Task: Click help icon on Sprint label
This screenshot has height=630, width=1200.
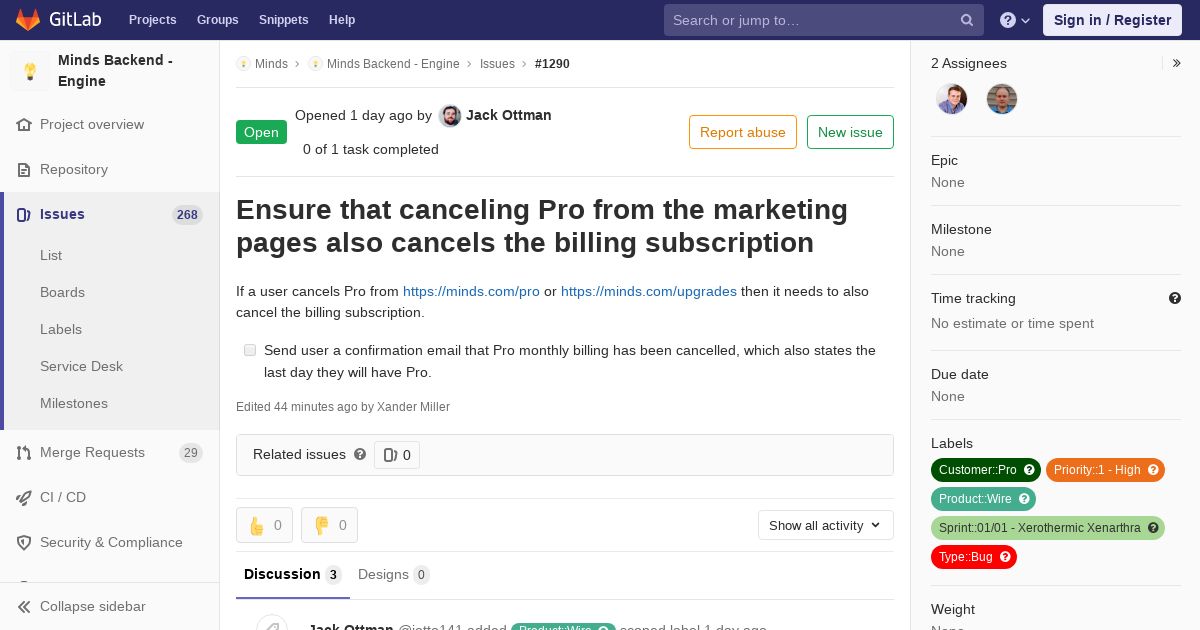Action: [x=1153, y=528]
